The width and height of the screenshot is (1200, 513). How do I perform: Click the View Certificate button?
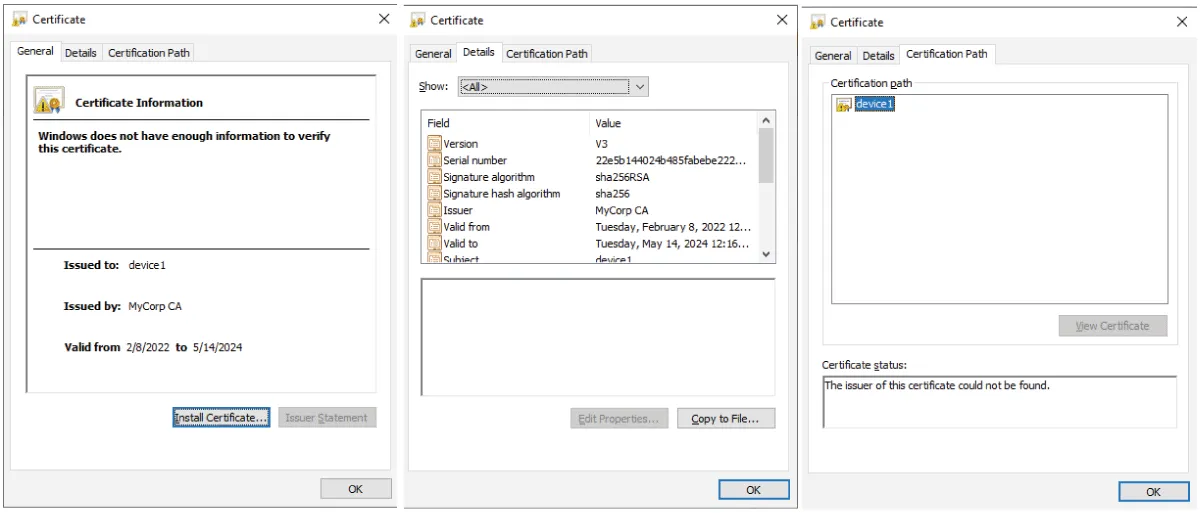coord(1113,326)
